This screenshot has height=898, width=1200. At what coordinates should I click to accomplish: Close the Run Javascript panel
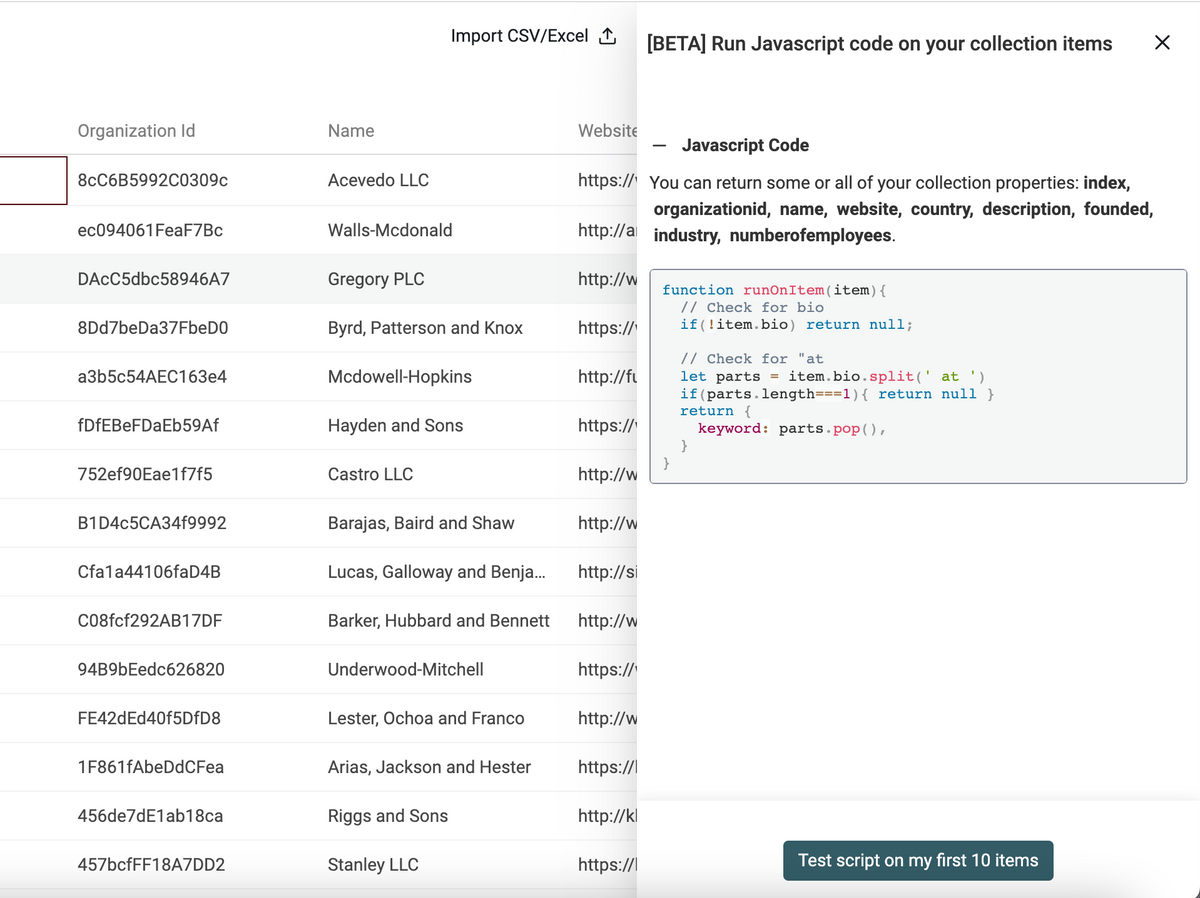1161,43
